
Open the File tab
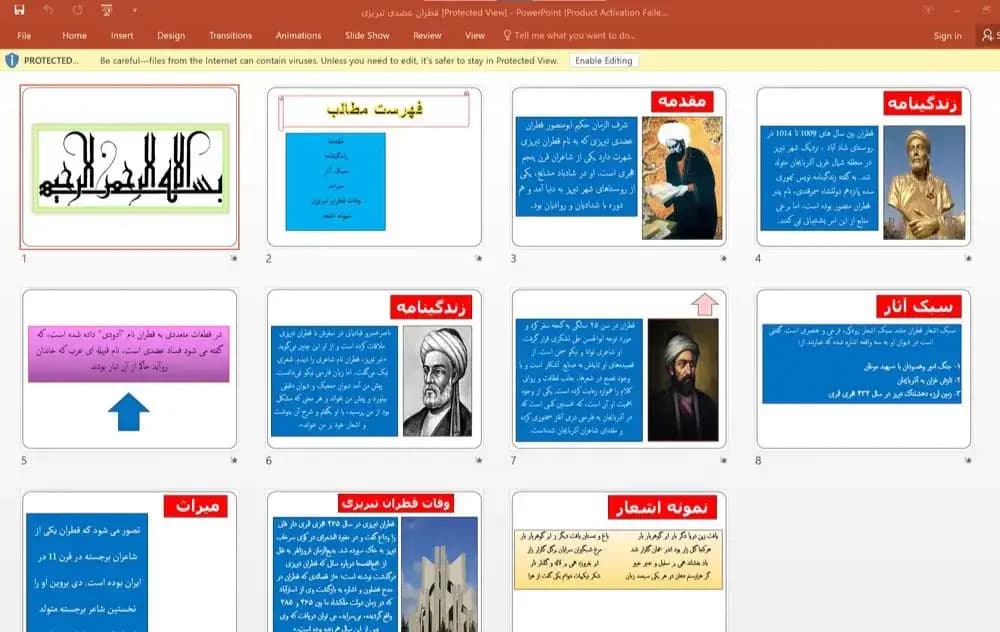click(24, 36)
